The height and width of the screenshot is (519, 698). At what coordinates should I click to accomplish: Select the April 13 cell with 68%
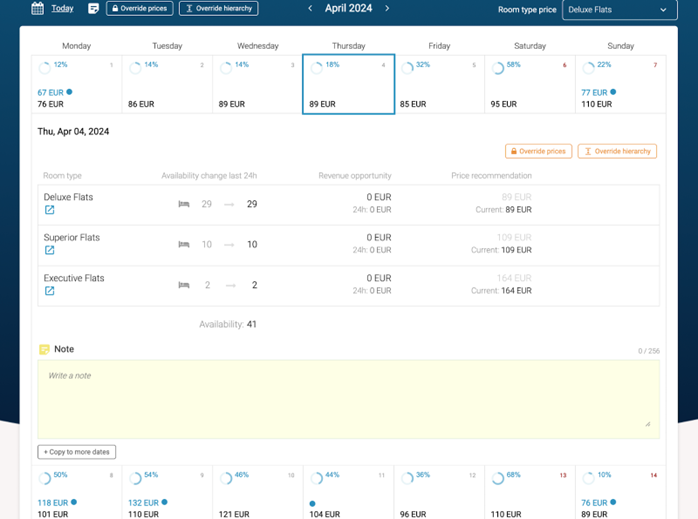(530, 493)
